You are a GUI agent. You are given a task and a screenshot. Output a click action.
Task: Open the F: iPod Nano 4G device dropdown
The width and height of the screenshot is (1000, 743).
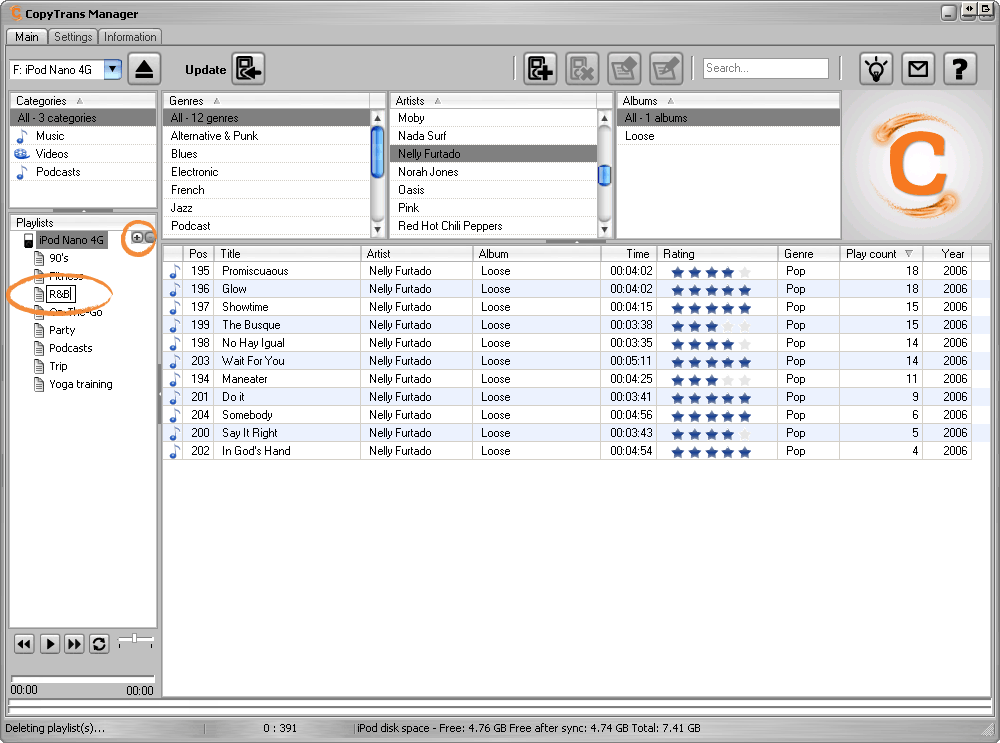113,70
